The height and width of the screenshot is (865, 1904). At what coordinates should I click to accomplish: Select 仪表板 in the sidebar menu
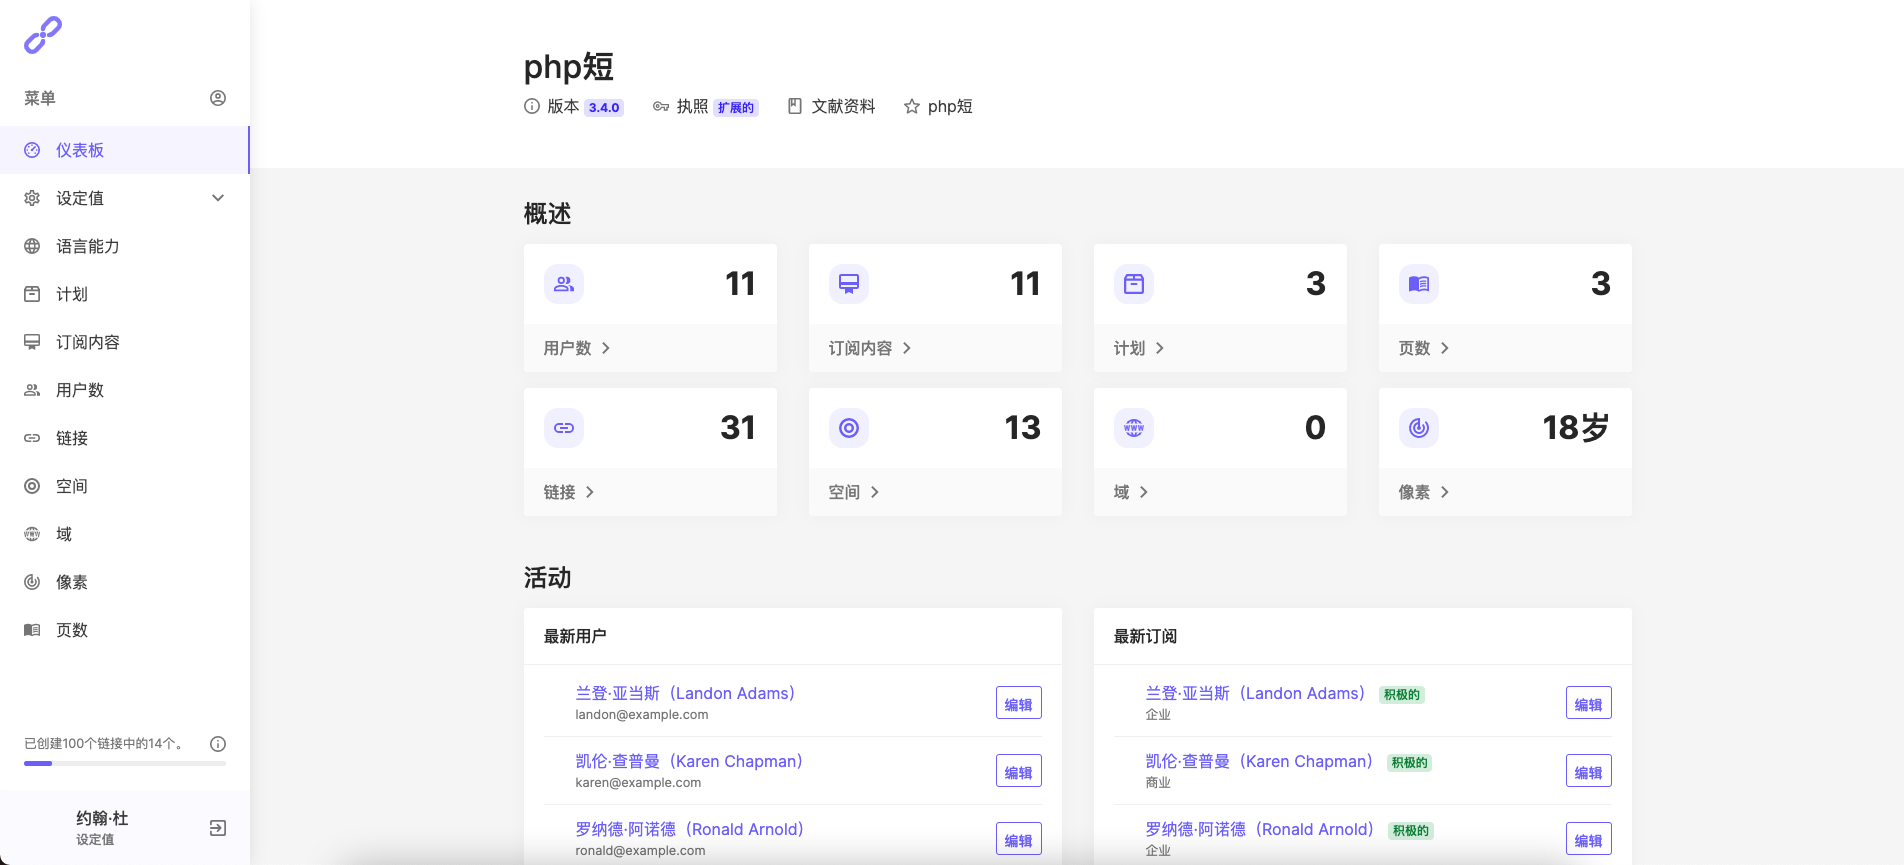(125, 150)
